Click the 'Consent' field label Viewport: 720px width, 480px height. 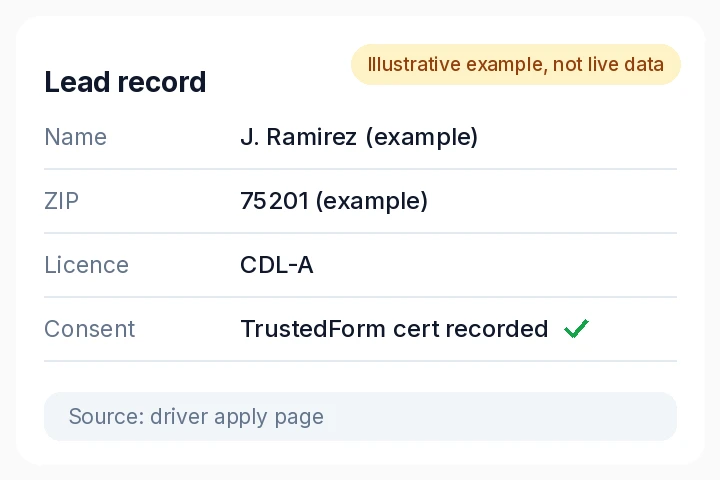click(90, 329)
